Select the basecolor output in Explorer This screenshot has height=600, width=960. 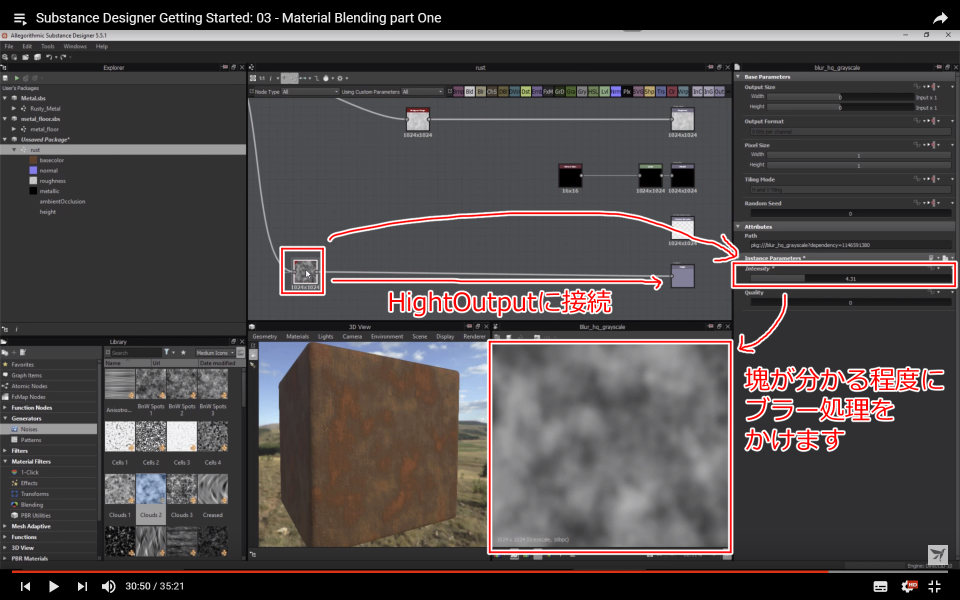click(x=51, y=160)
